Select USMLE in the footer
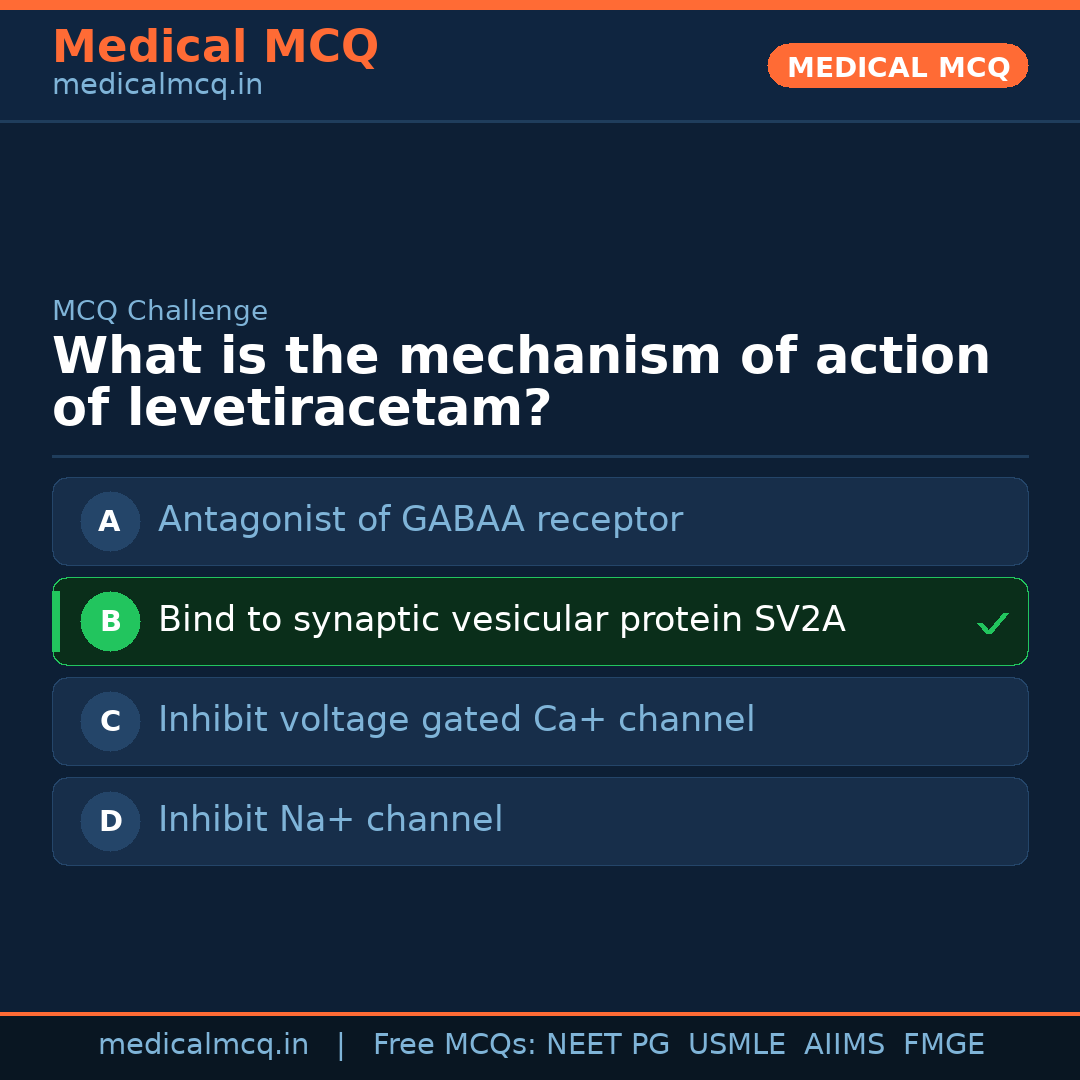Screen dimensions: 1080x1080 coord(736,1045)
